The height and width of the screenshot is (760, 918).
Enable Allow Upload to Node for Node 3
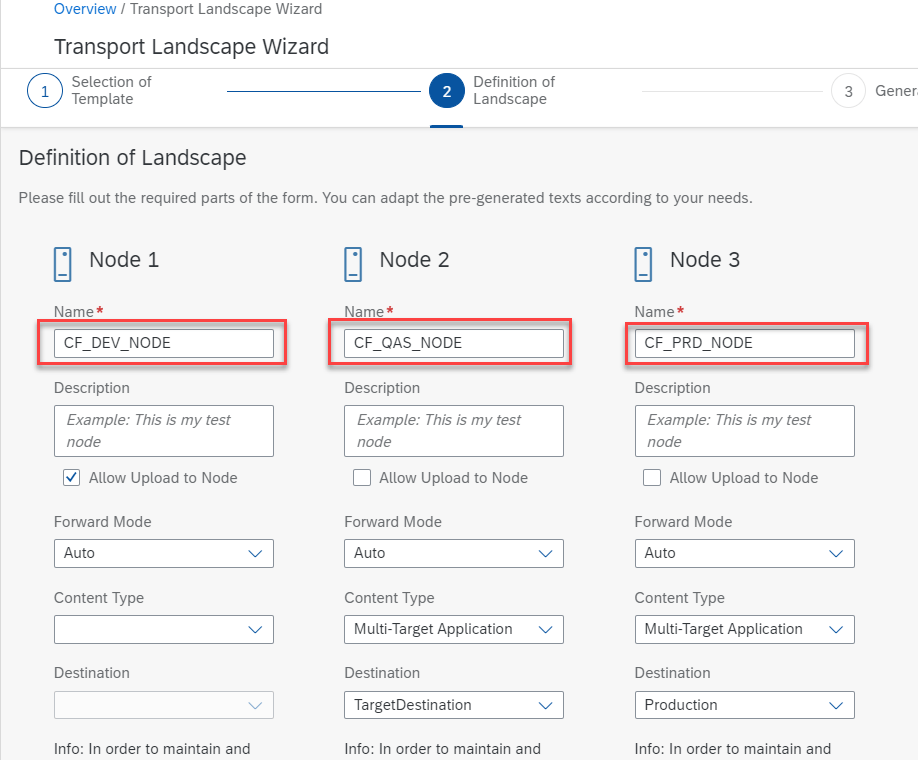click(x=652, y=478)
